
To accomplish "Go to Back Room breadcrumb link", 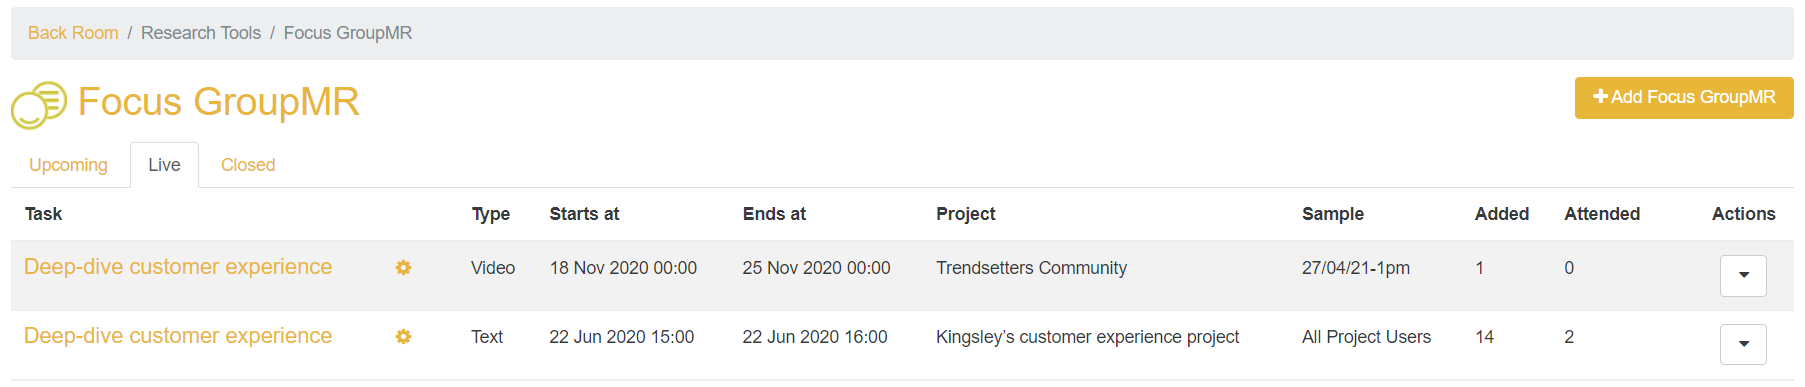I will coord(73,33).
